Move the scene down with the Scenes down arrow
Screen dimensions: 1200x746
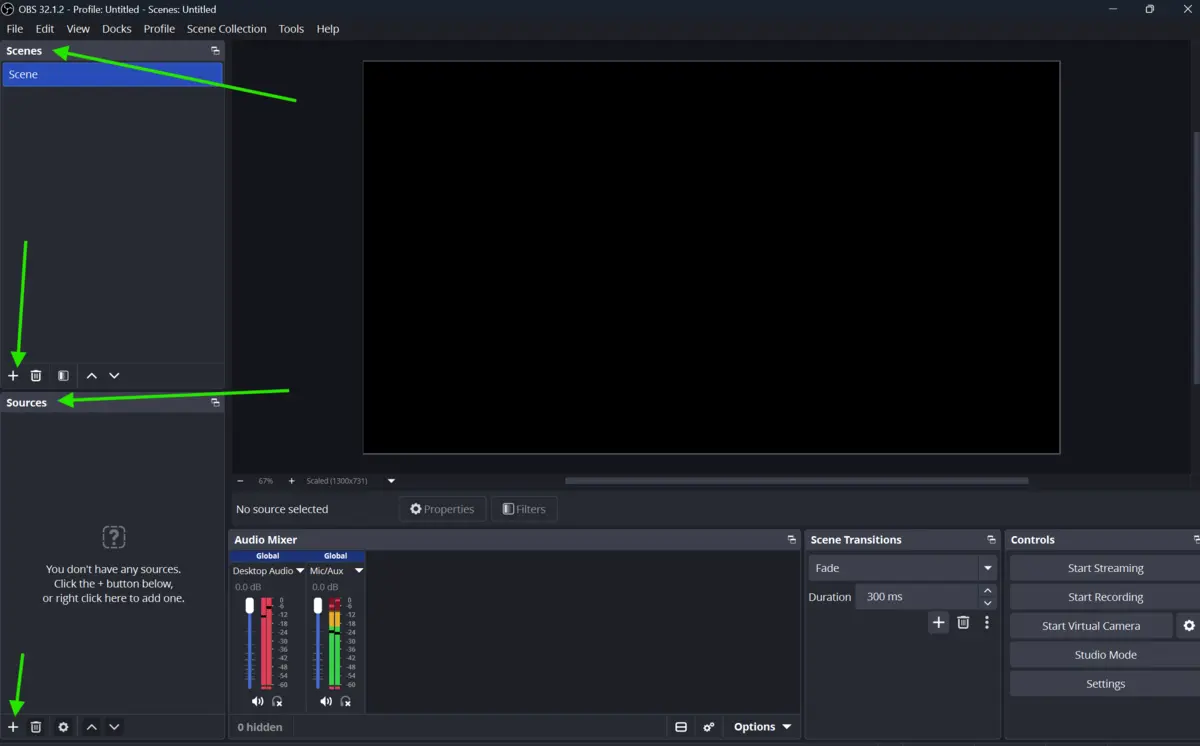pos(114,376)
